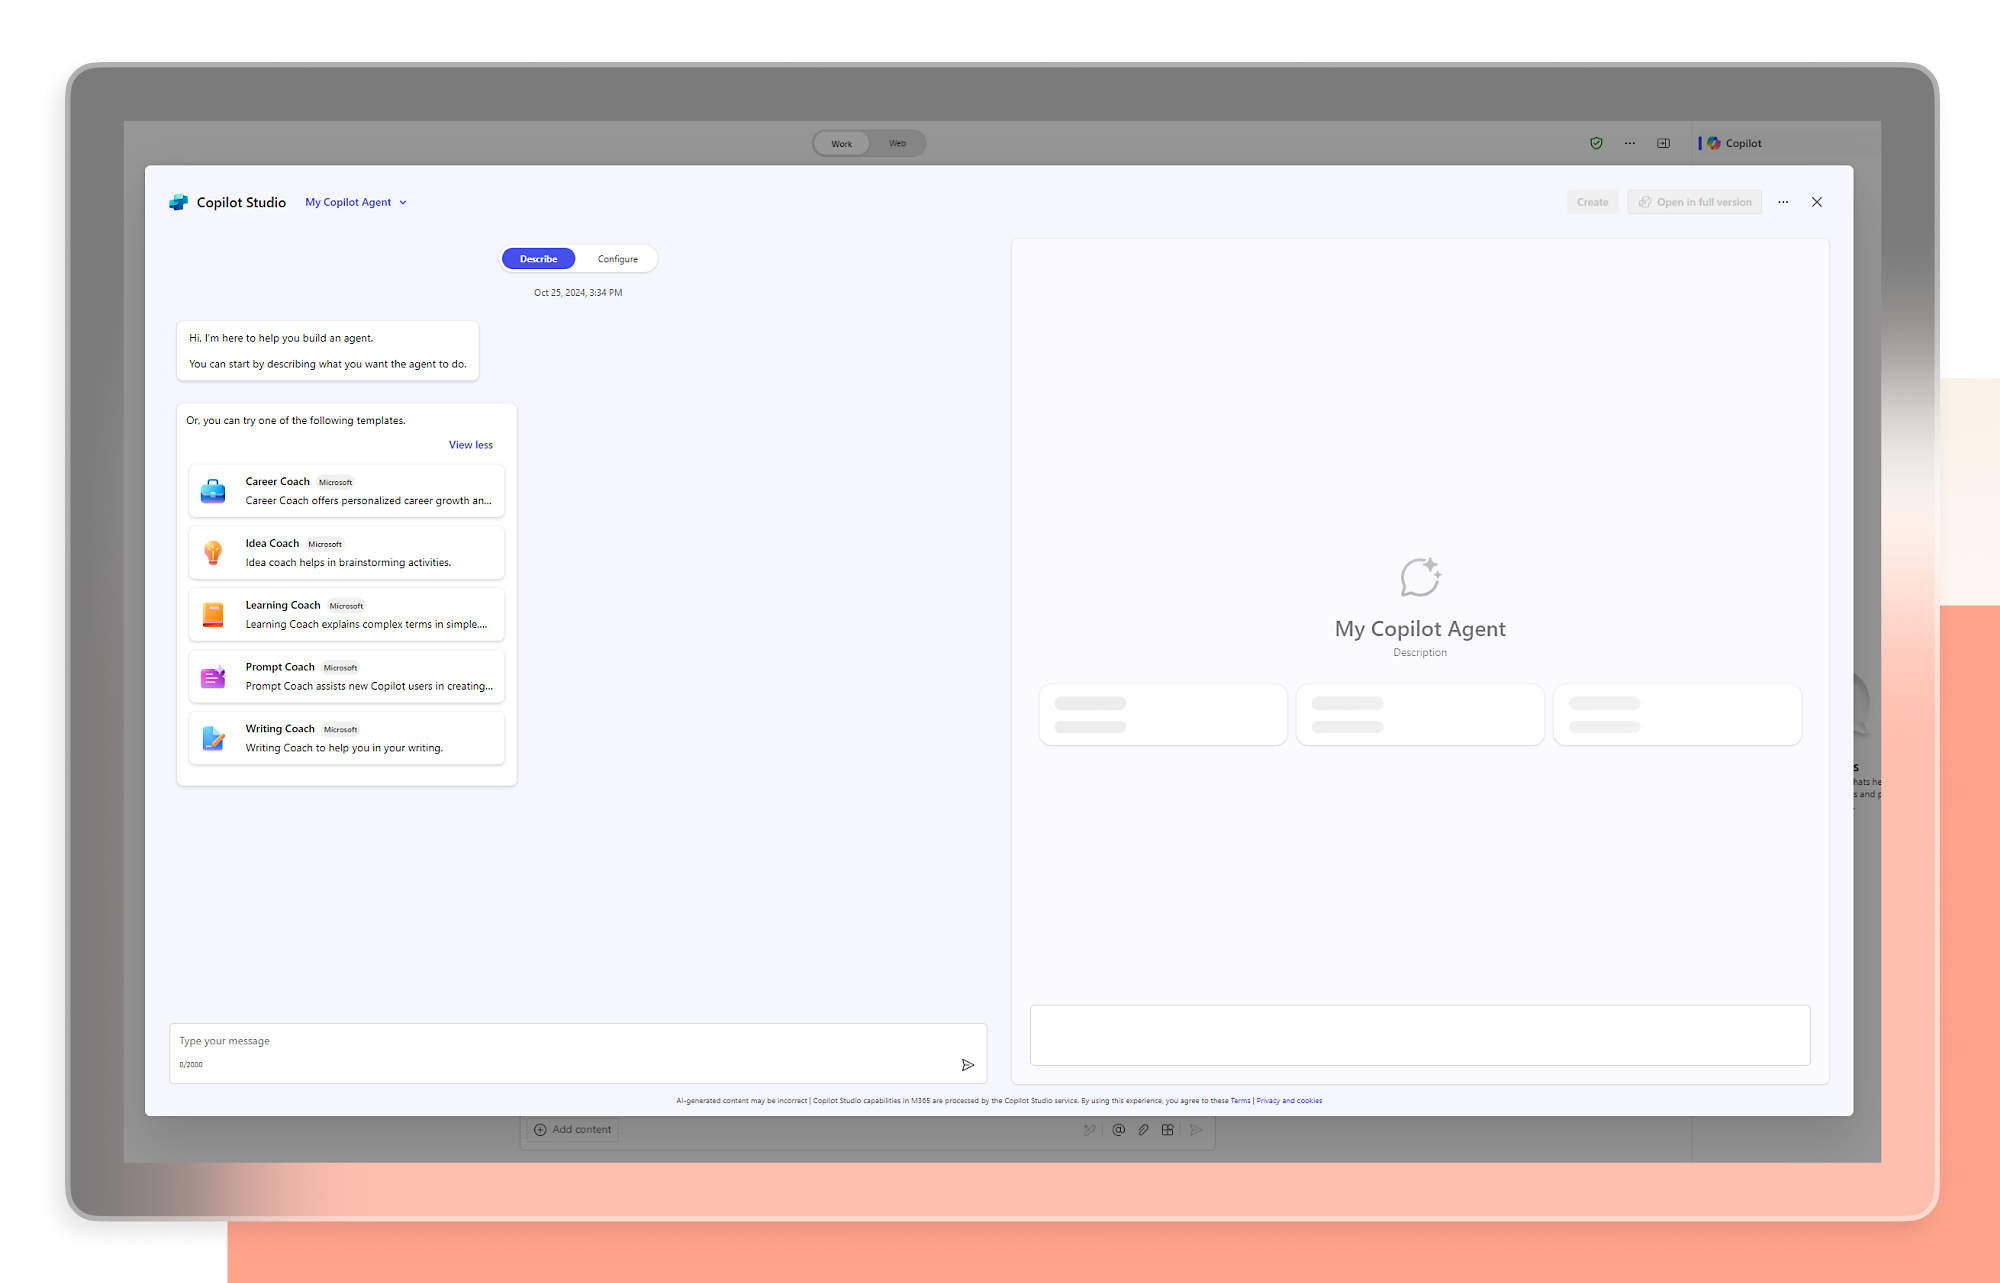
Task: Click the panel layout icon in background bar
Action: 1664,143
